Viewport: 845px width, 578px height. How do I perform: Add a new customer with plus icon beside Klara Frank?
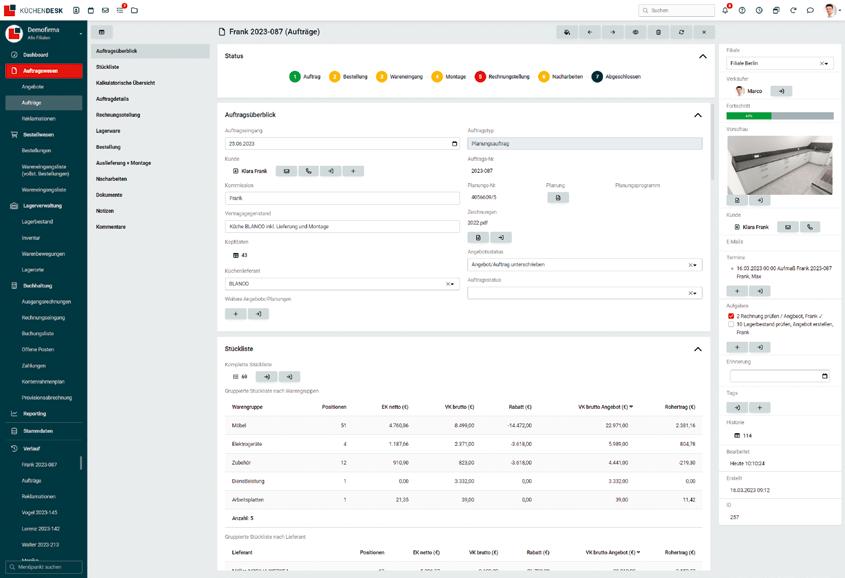tap(353, 171)
